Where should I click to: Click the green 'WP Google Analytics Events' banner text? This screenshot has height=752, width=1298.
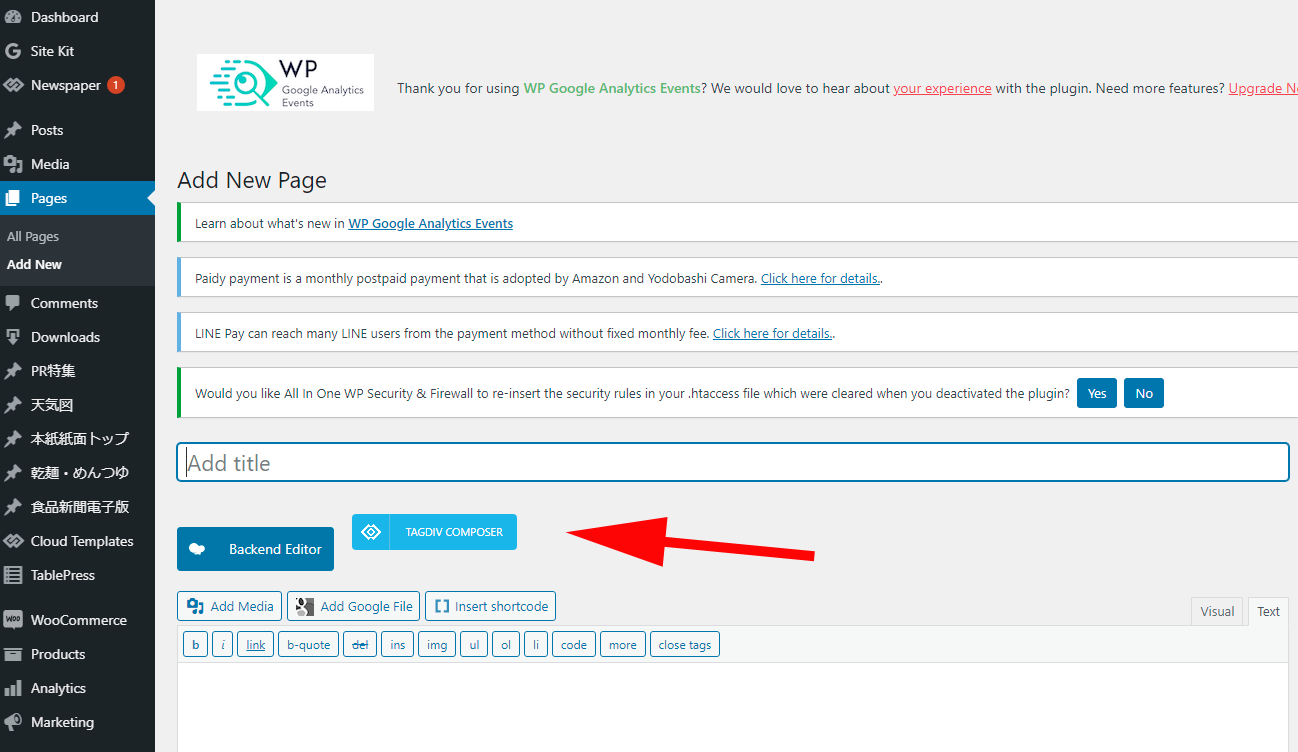[612, 88]
